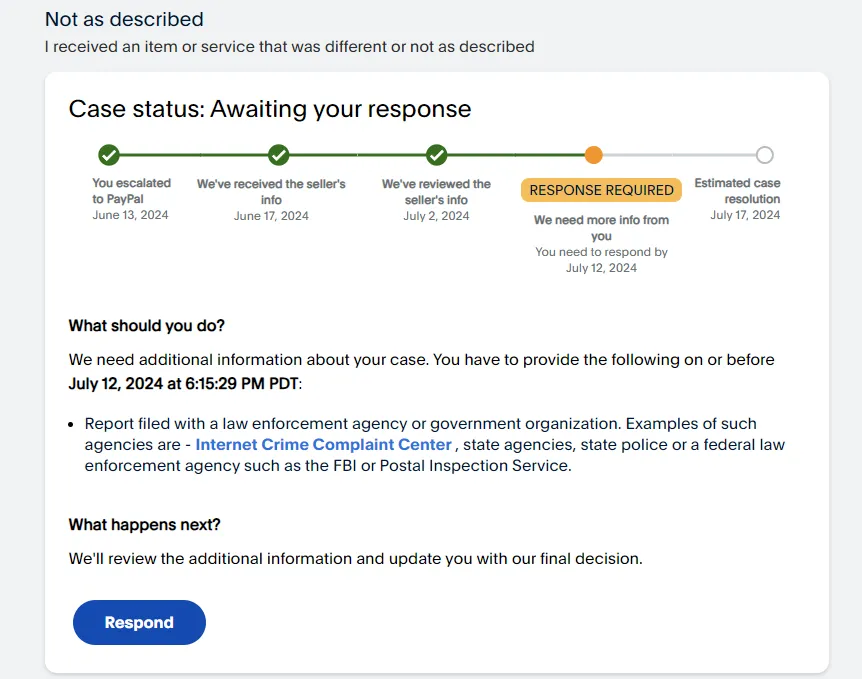Click the green checkmark for 'We've reviewed the seller's info'
Screen dimensions: 862x679
(436, 155)
